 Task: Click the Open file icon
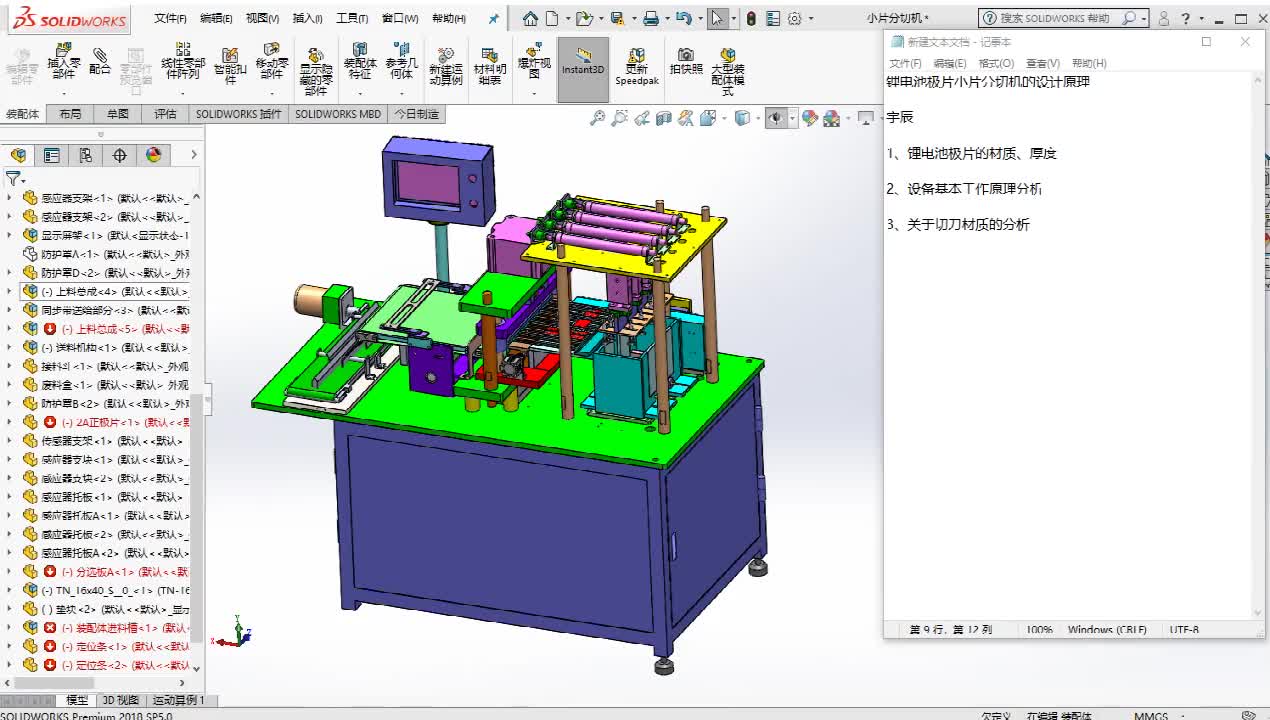[x=583, y=18]
